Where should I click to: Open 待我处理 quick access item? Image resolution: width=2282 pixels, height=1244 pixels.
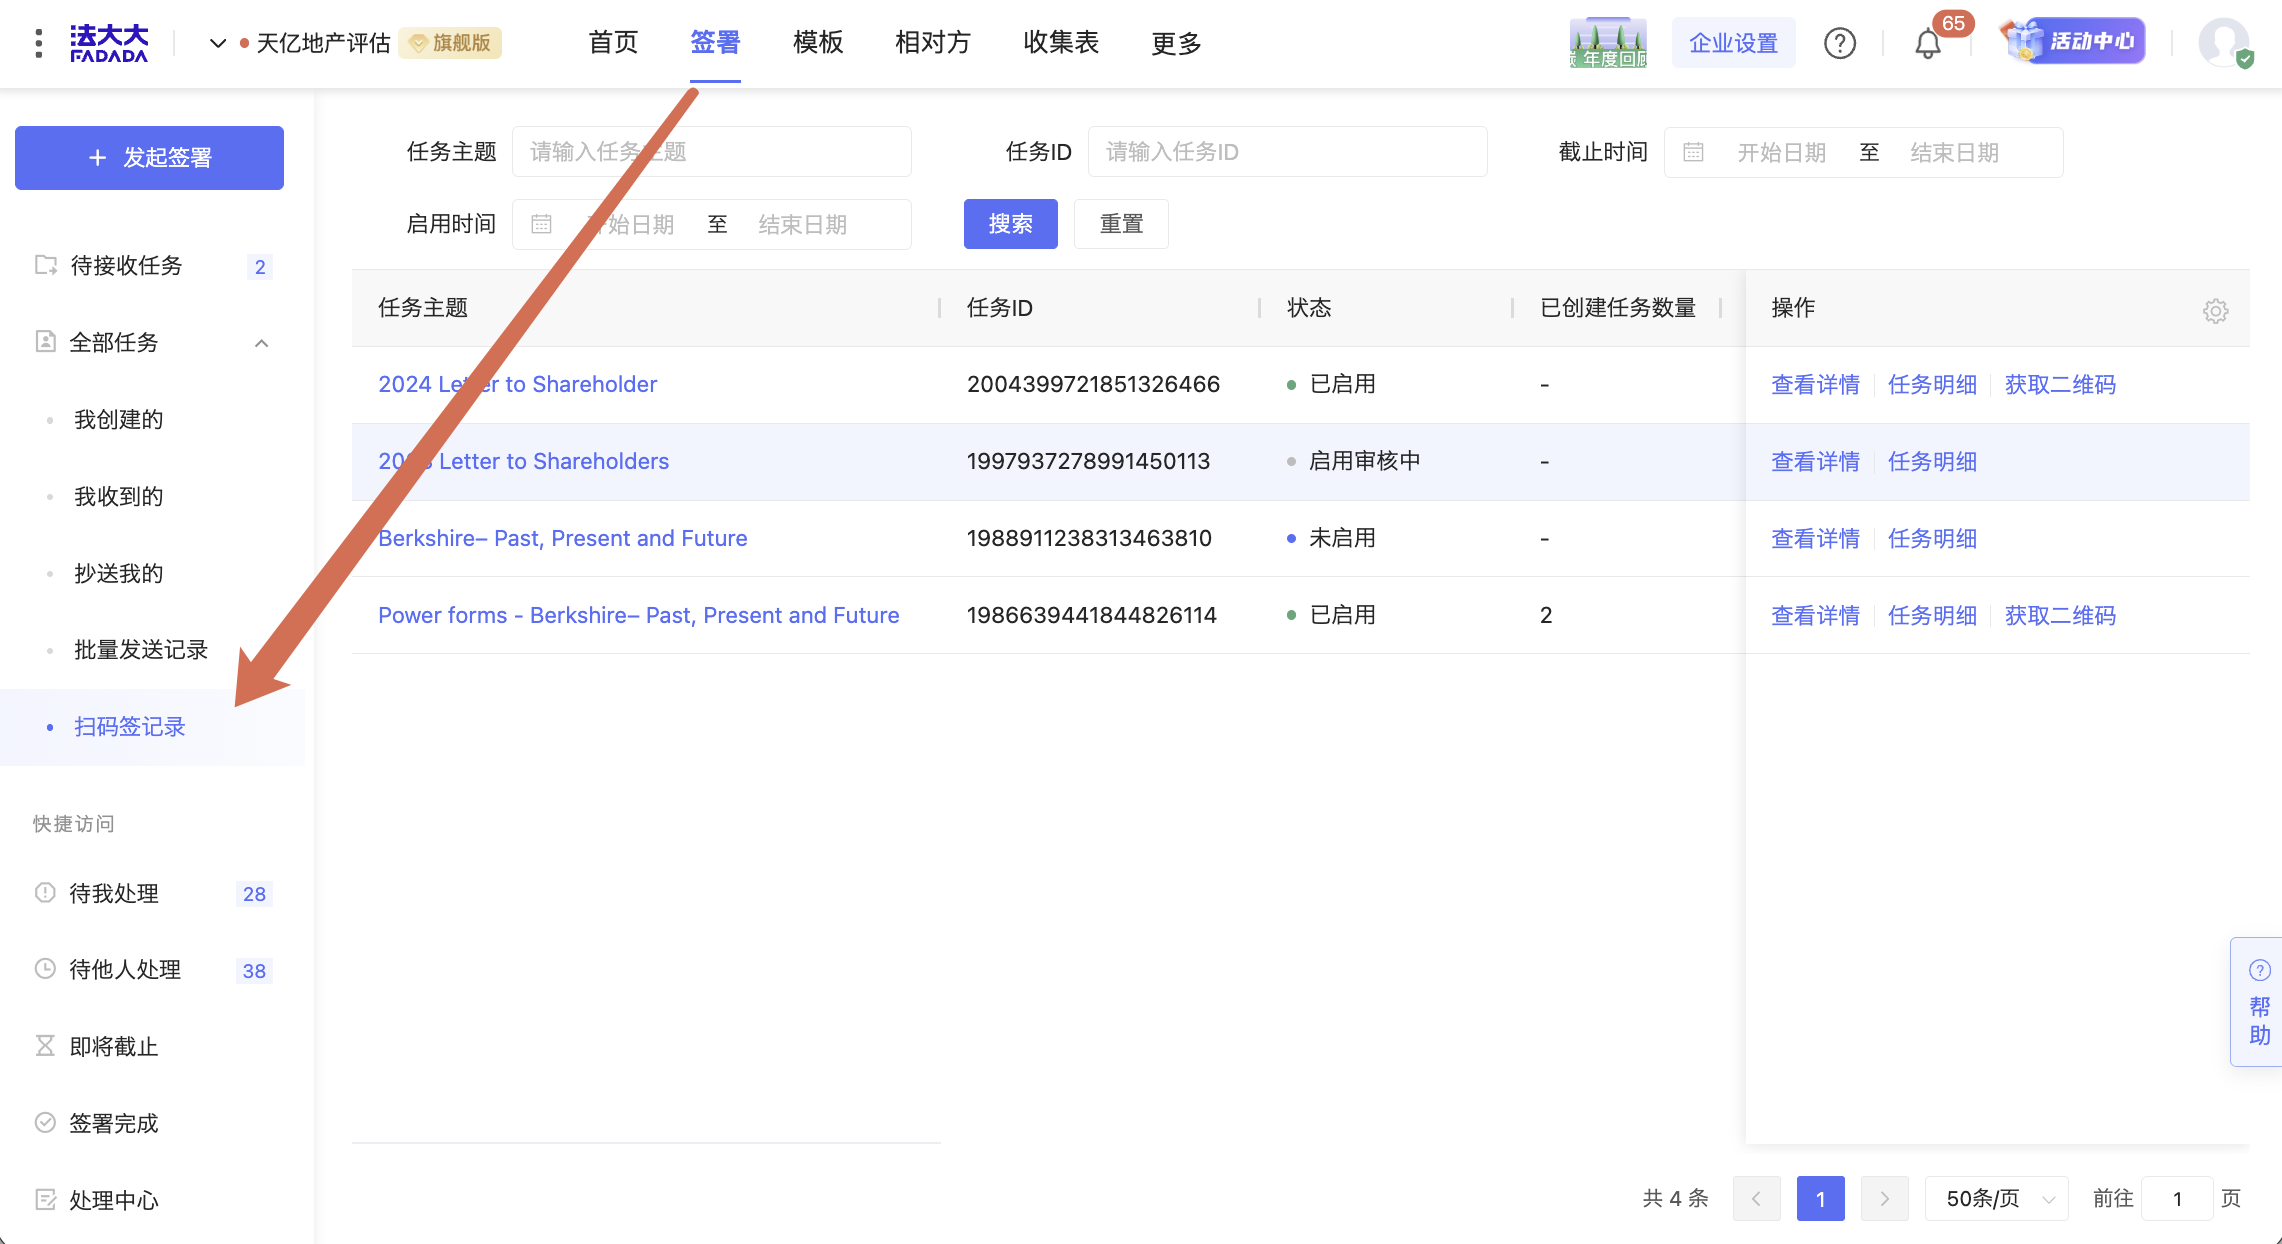[114, 893]
